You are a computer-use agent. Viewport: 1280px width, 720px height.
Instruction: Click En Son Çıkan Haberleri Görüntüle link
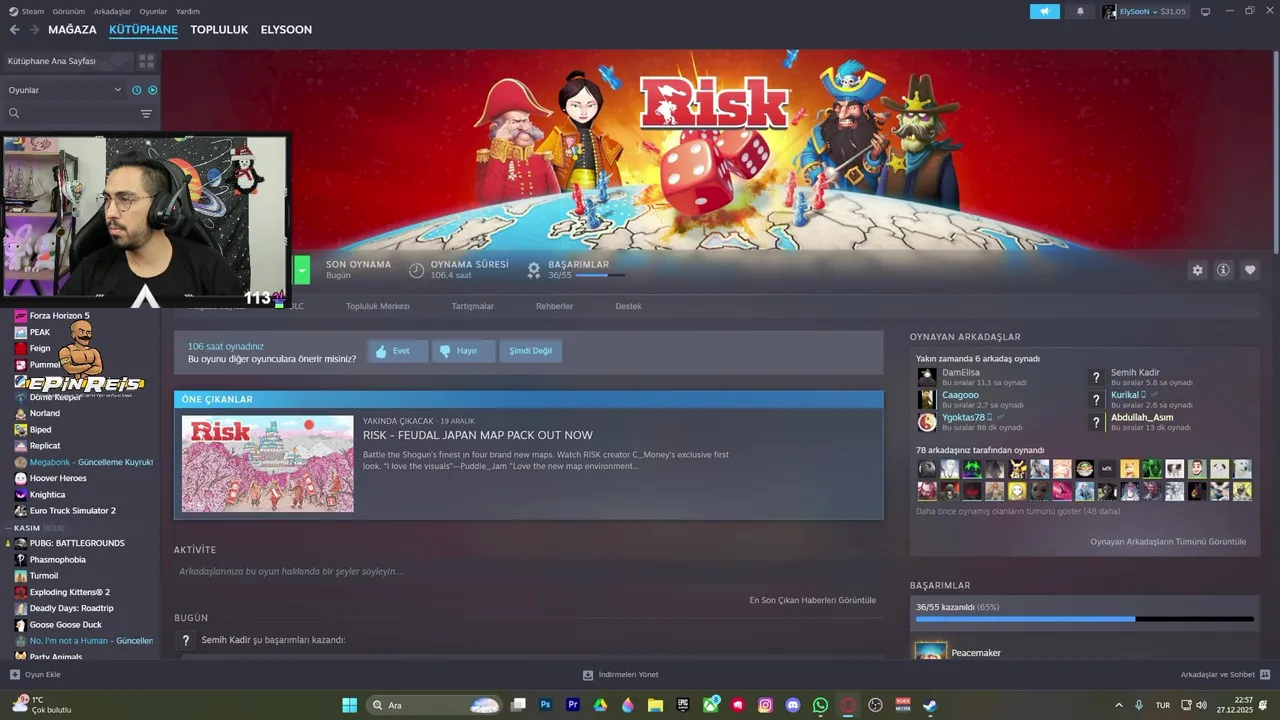[x=813, y=600]
